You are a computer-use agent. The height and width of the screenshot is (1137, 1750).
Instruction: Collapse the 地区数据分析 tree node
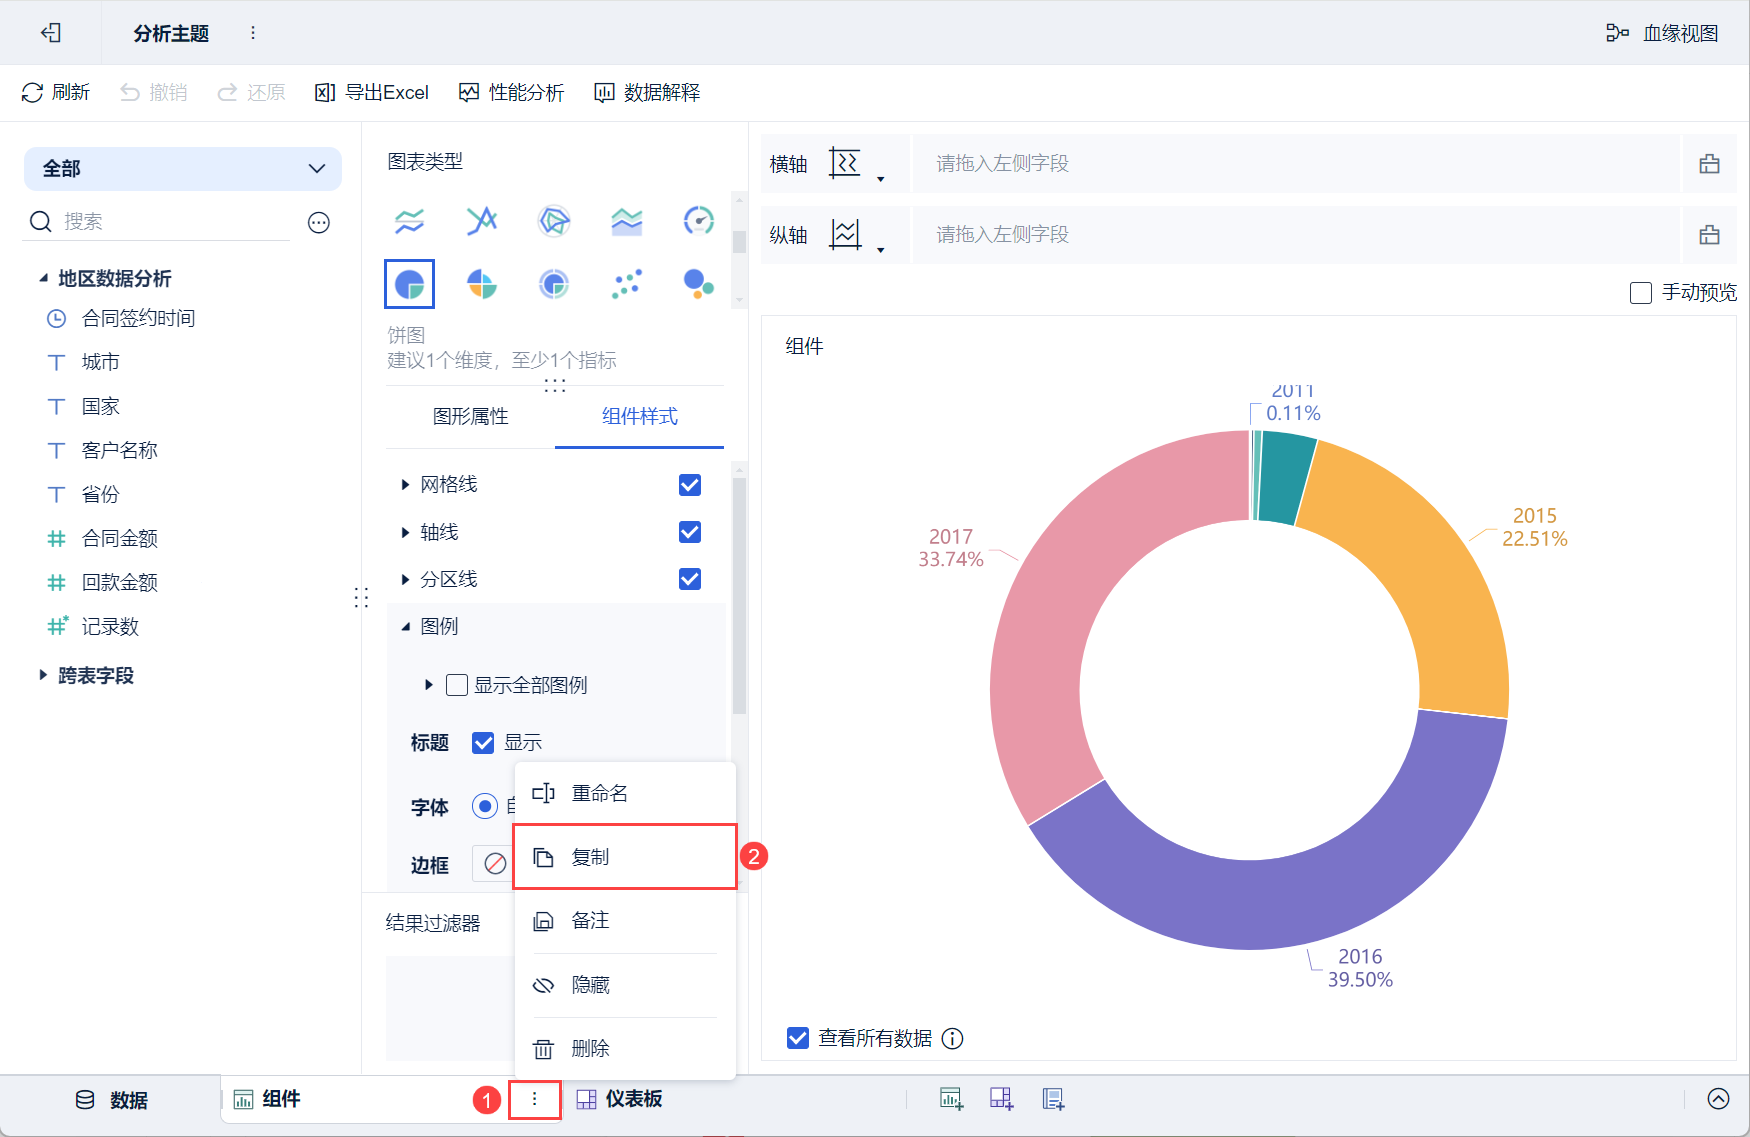tap(43, 278)
